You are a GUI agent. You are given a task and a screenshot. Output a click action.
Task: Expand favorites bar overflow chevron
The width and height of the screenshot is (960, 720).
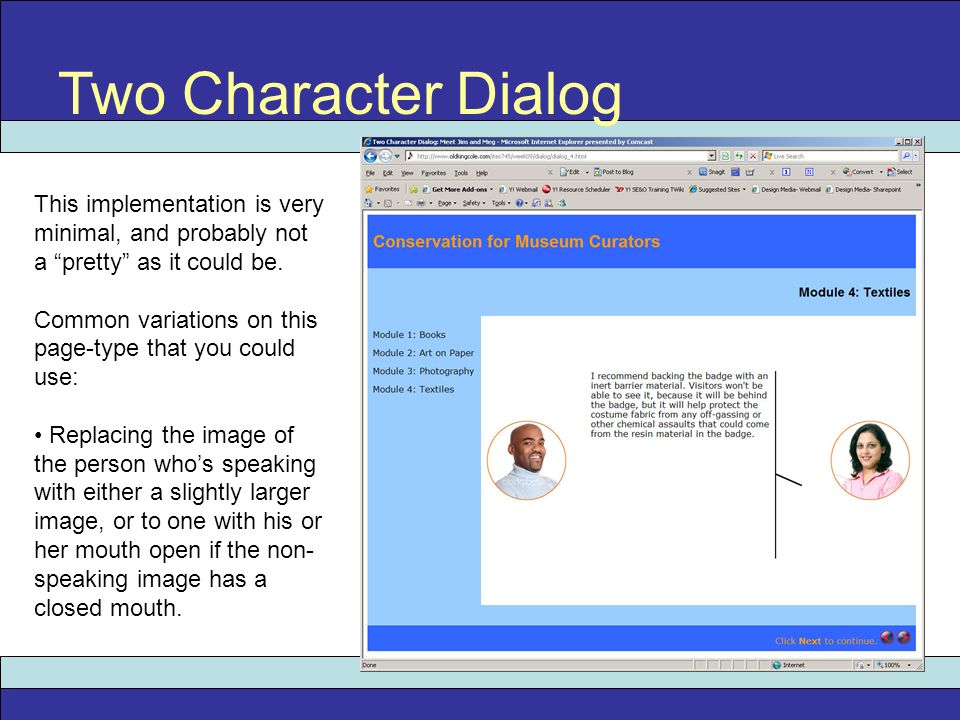(x=917, y=186)
